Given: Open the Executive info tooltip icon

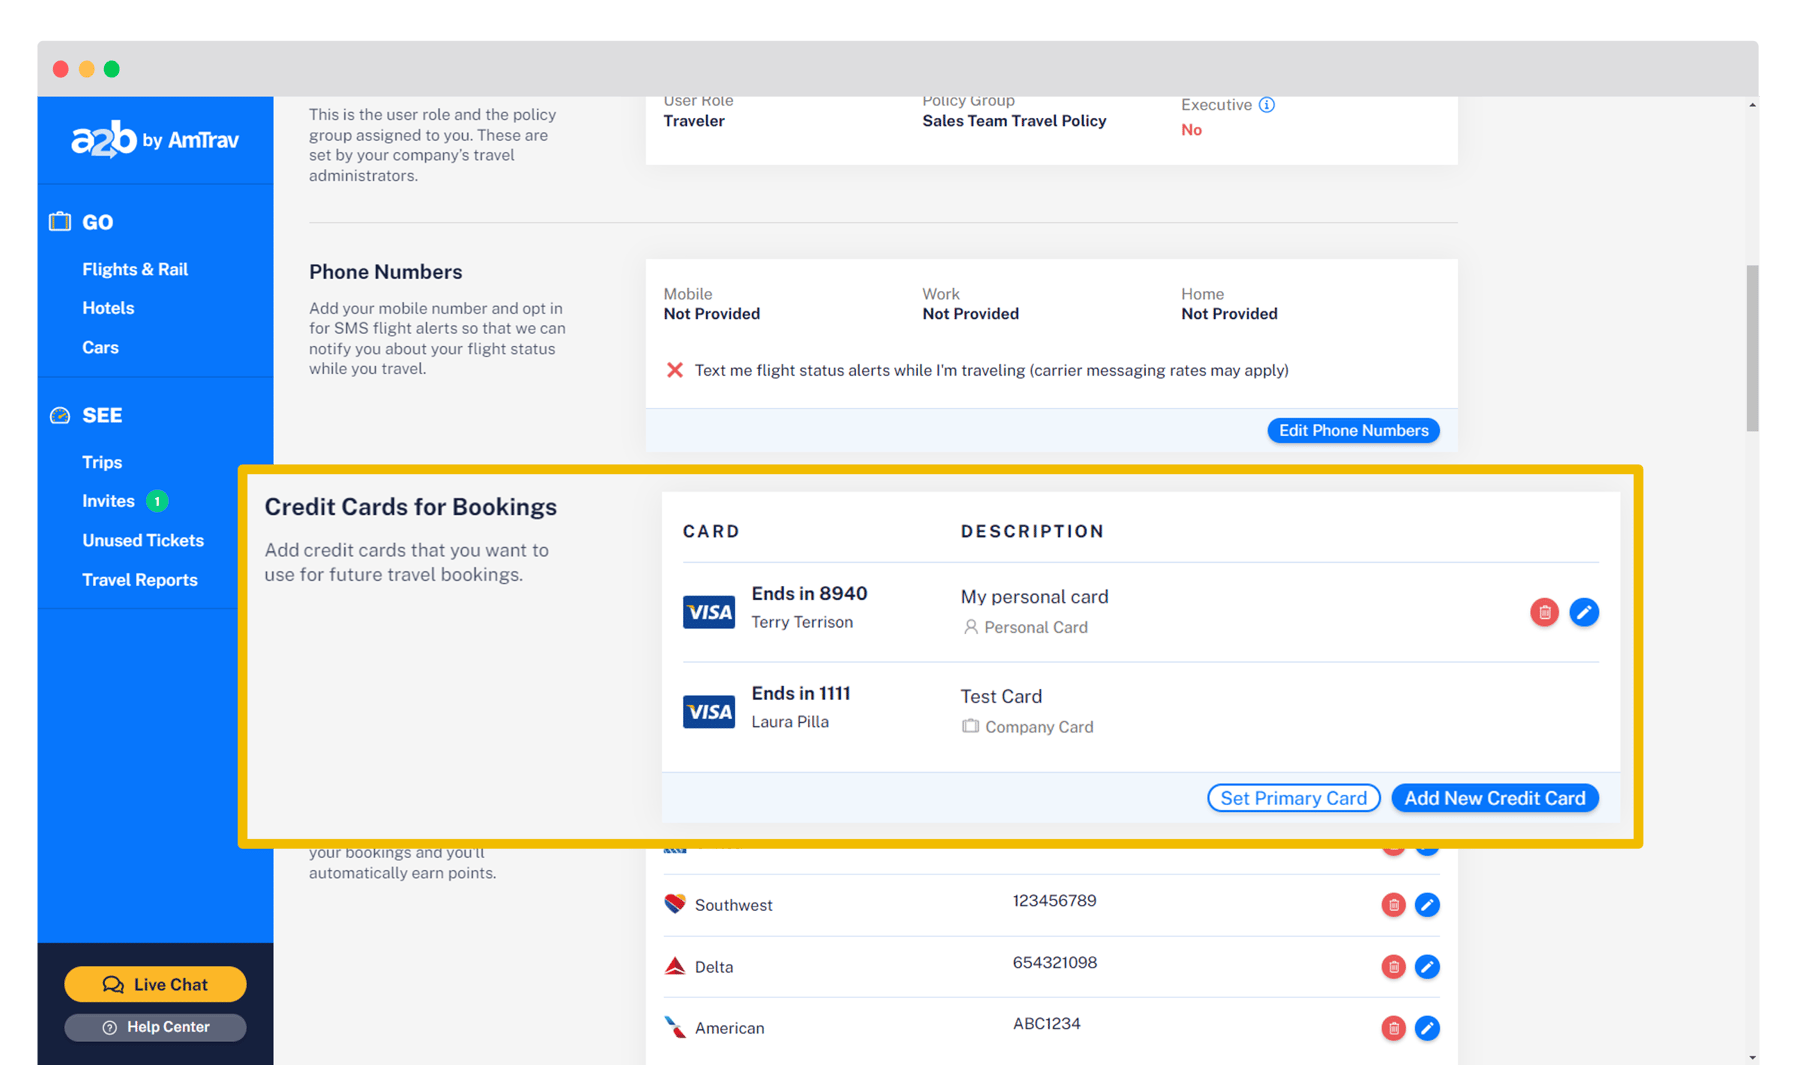Looking at the screenshot, I should click(x=1268, y=104).
